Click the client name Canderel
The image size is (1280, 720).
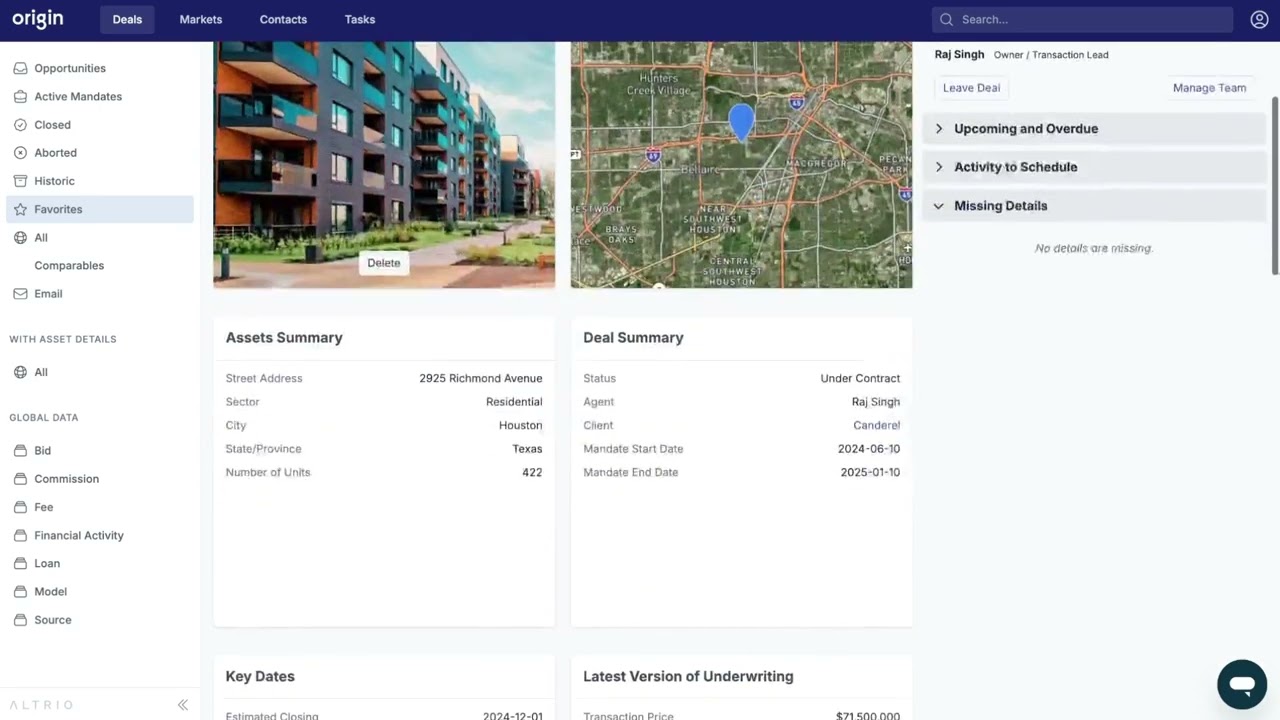877,425
